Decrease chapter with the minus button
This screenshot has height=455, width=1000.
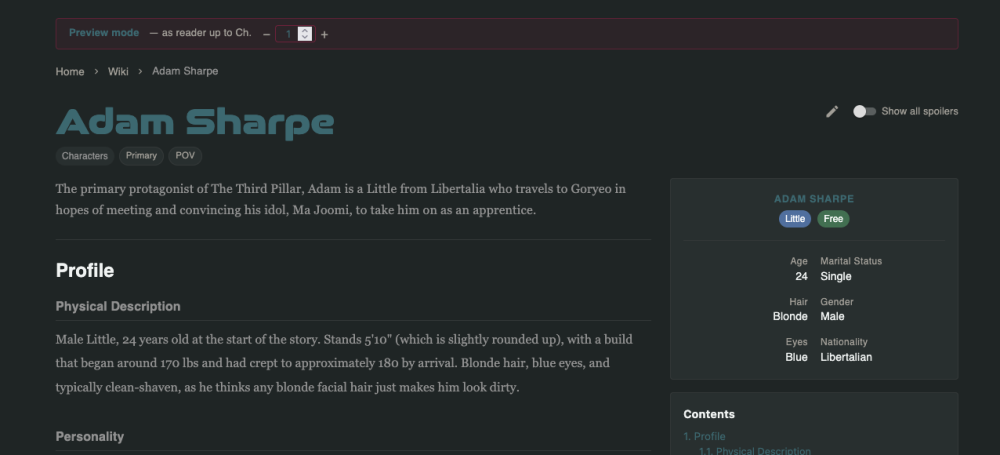[267, 34]
